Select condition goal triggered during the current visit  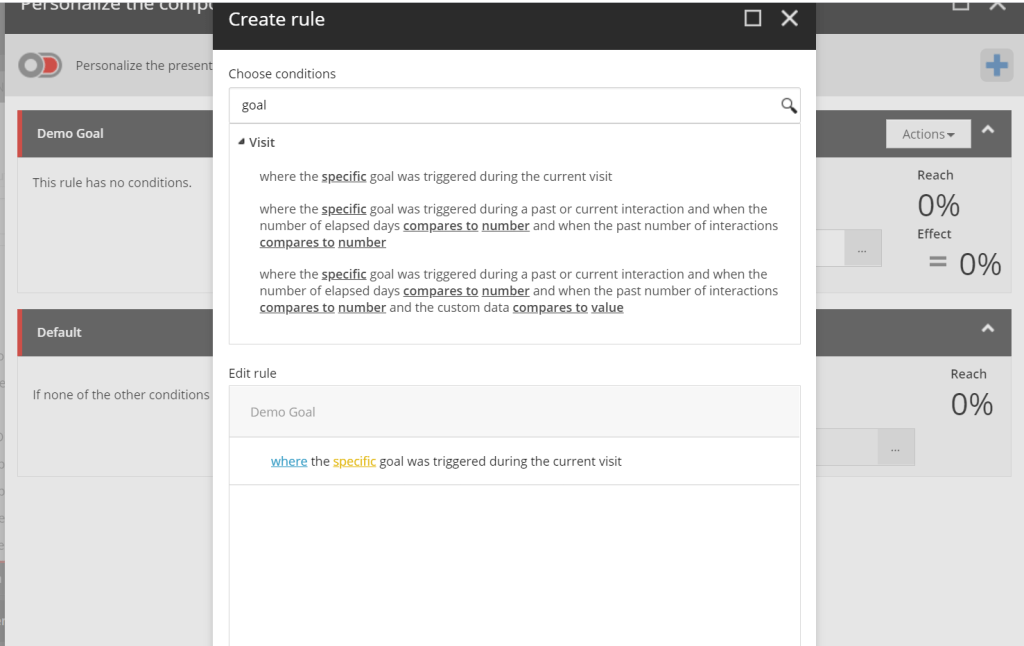pyautogui.click(x=436, y=176)
